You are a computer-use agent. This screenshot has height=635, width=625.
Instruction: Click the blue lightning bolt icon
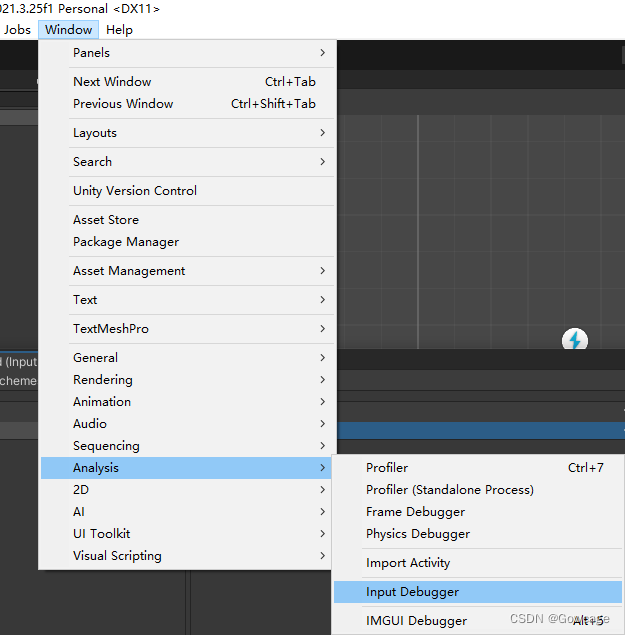574,339
